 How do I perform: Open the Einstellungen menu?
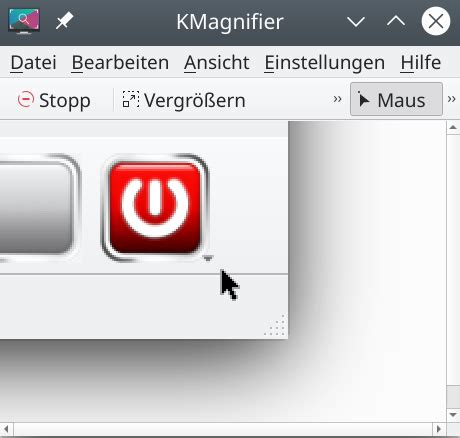325,63
